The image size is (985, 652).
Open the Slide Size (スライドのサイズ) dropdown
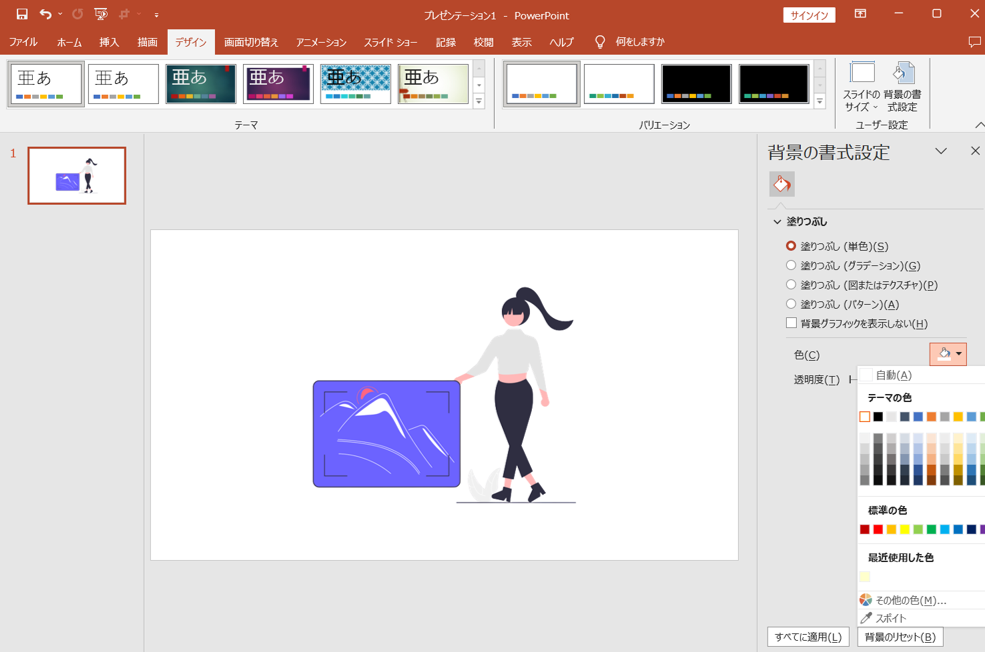(x=861, y=87)
